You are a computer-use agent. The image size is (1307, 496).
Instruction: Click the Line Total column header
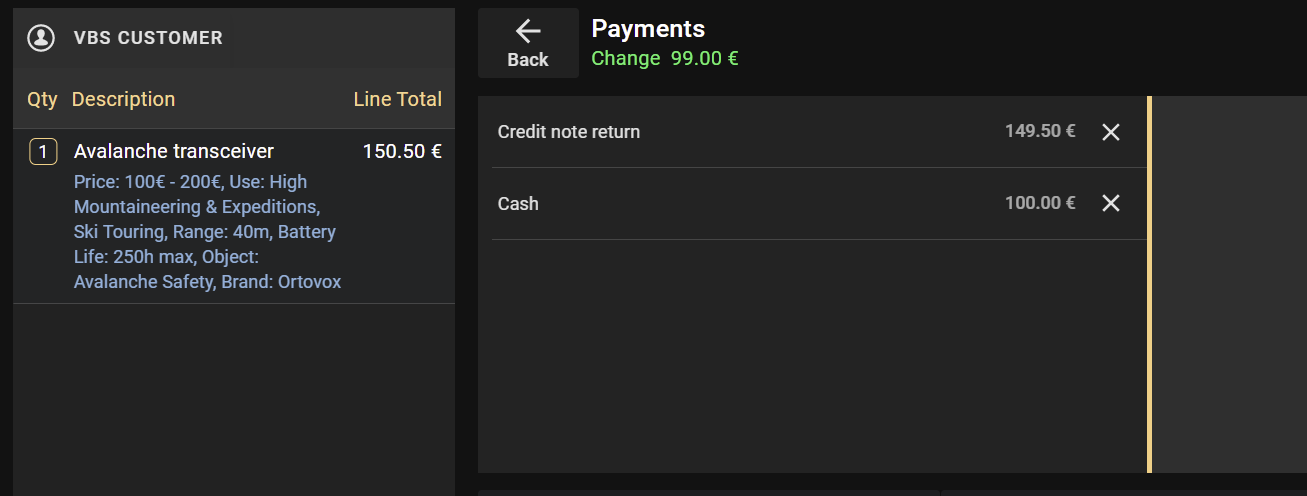(x=397, y=99)
